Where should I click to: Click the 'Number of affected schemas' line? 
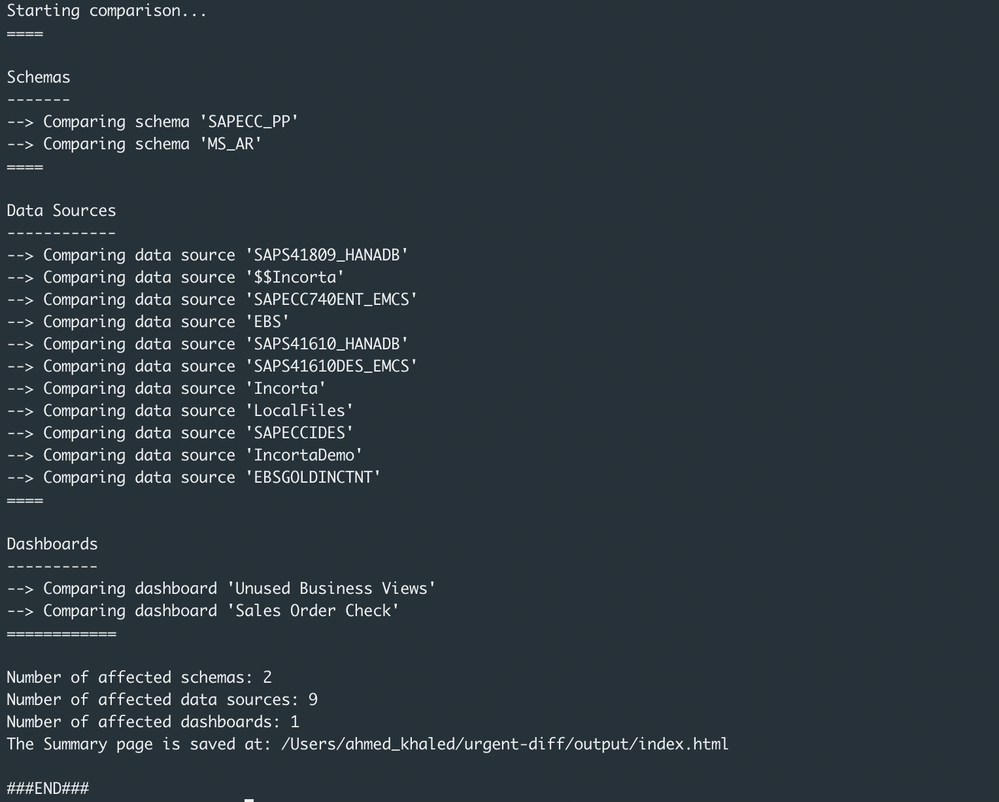139,677
